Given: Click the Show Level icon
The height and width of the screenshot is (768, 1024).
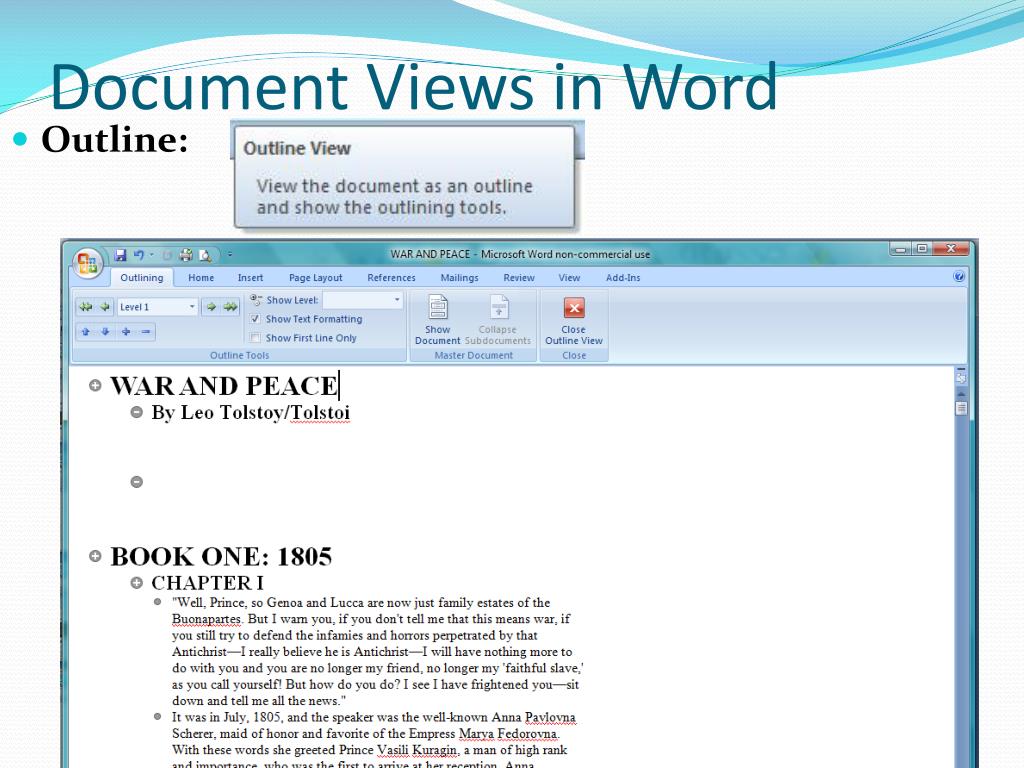Looking at the screenshot, I should click(256, 300).
